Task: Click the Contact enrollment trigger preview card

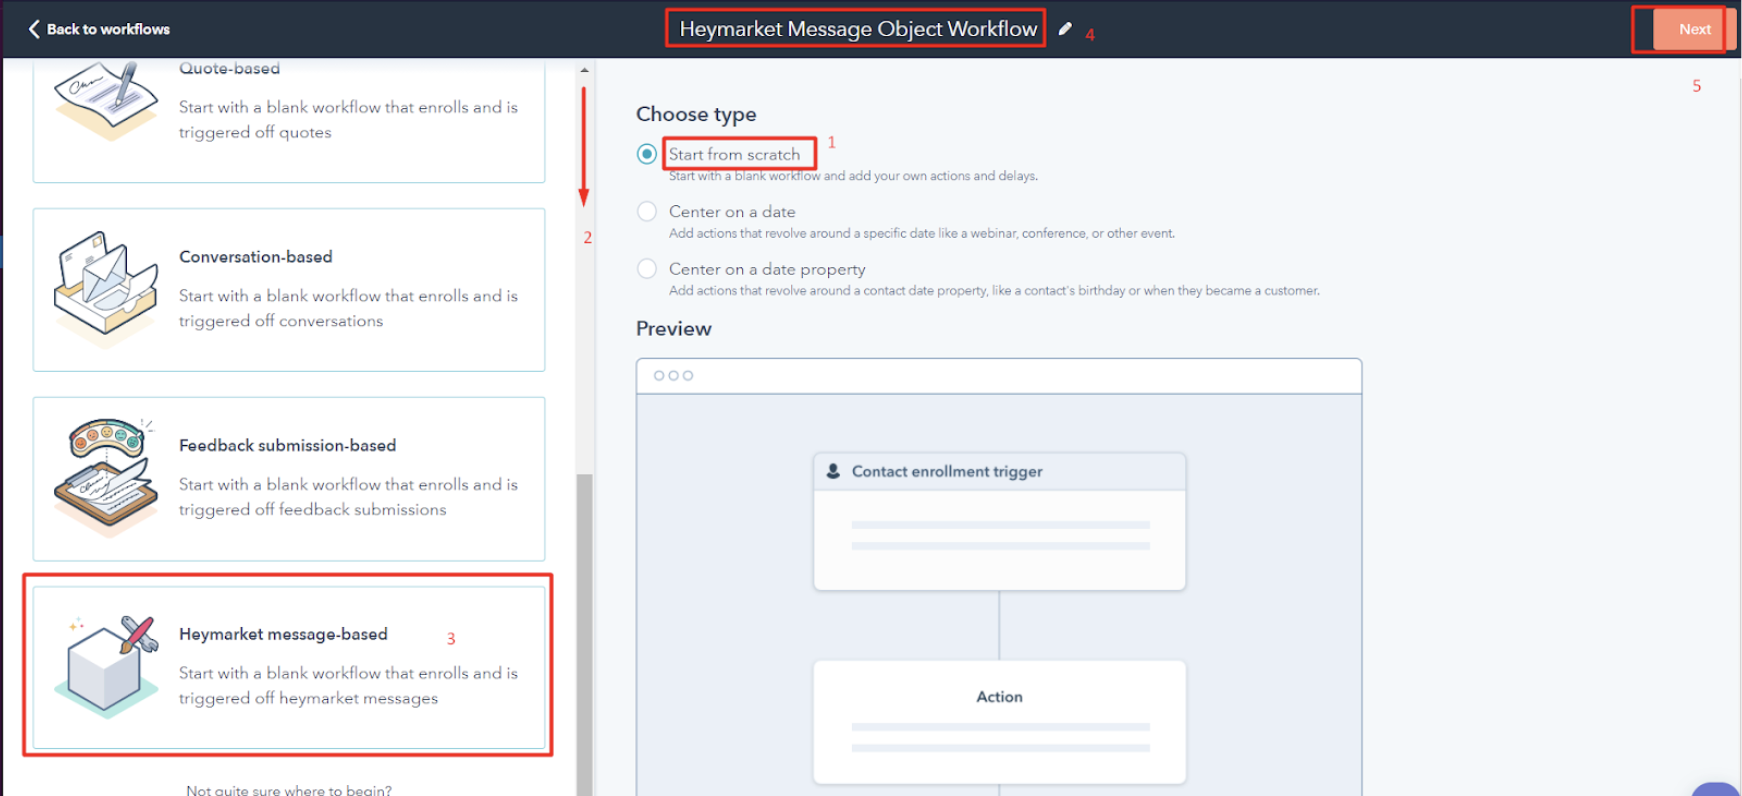Action: click(1000, 521)
